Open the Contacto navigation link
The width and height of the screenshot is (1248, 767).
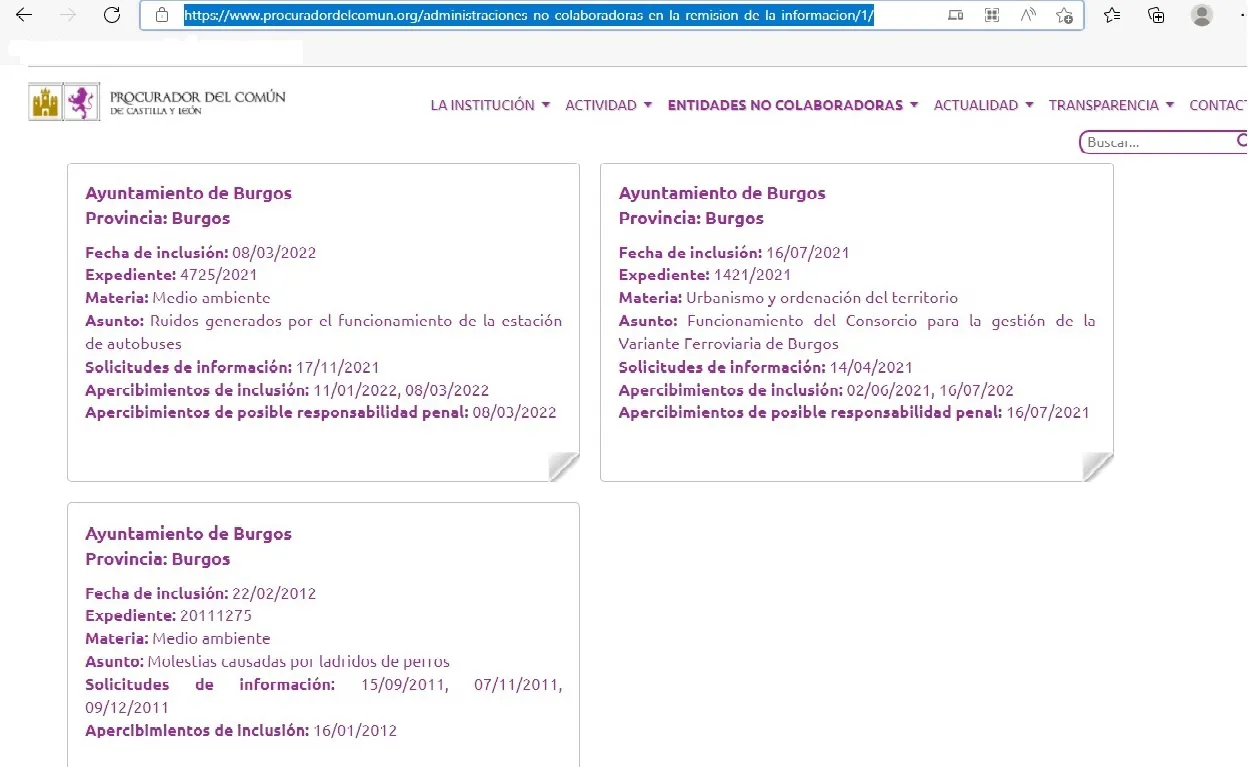coord(1218,105)
